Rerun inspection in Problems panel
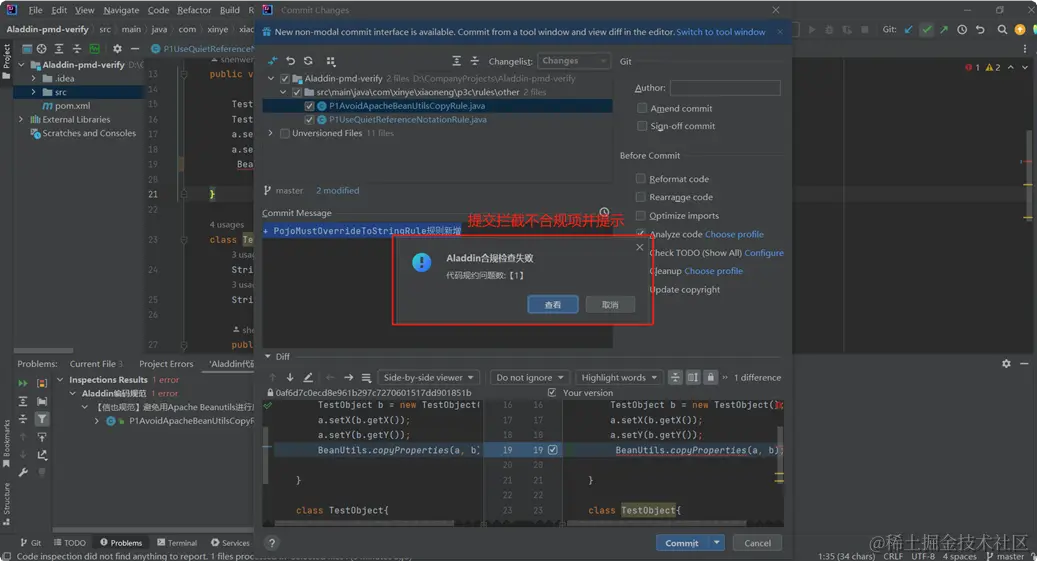Viewport: 1037px width, 561px height. 22,383
